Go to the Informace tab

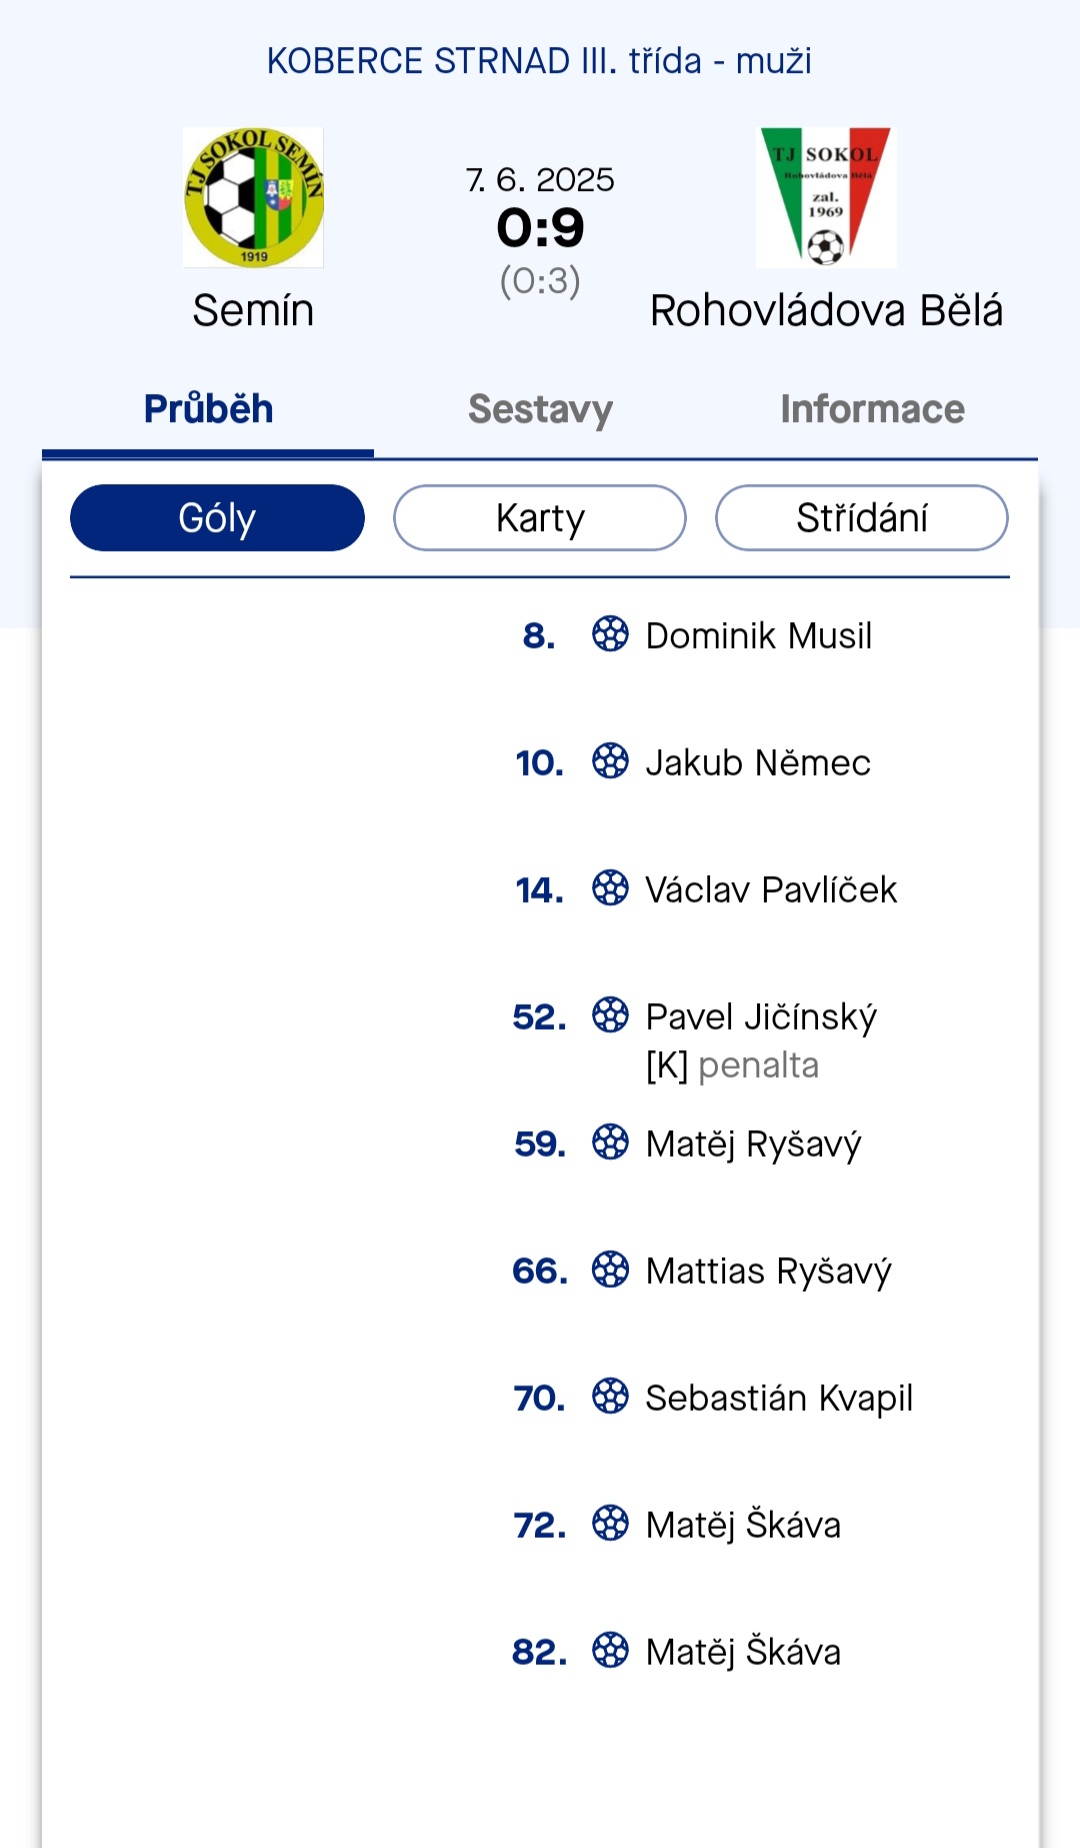point(872,409)
